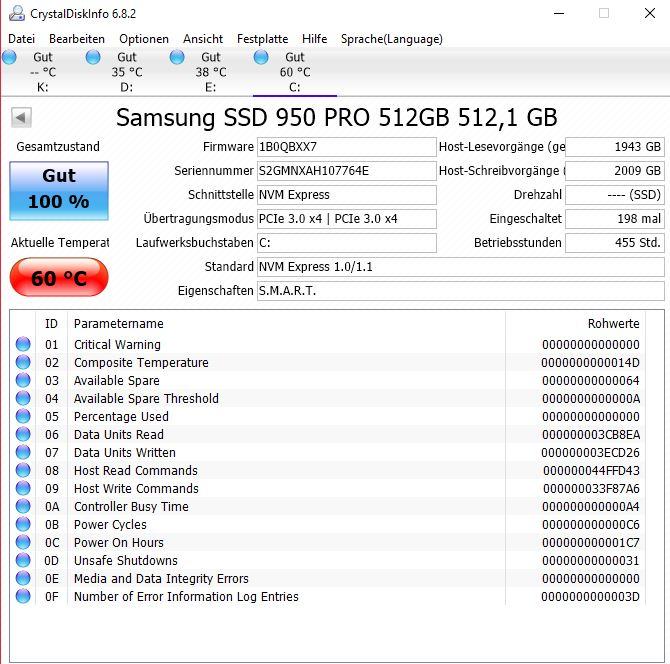This screenshot has height=664, width=670.
Task: Click status orb of Available Spare Threshold row
Action: tap(23, 398)
